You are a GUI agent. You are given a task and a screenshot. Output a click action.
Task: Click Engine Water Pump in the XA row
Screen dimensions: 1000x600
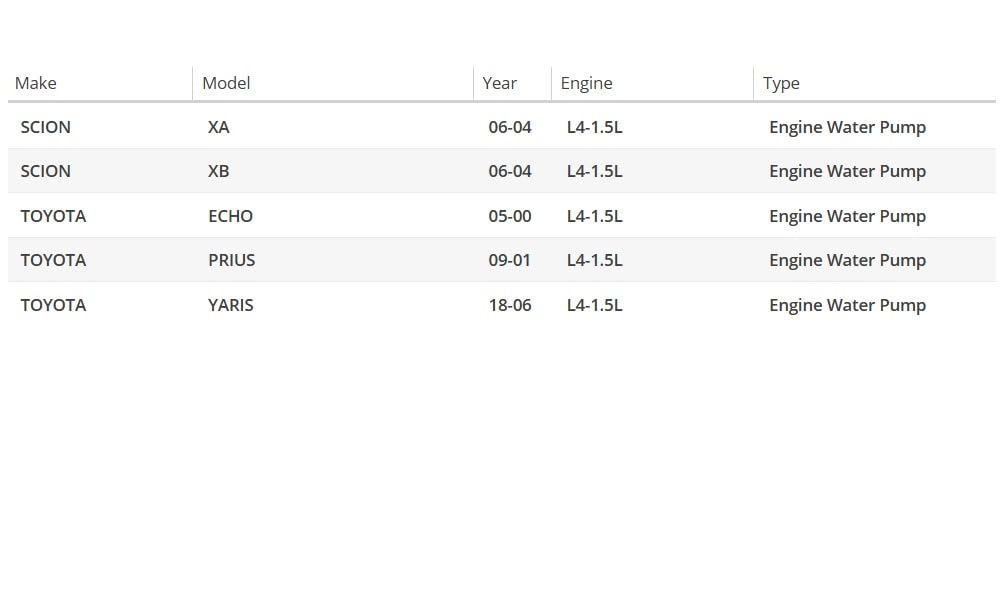(x=847, y=127)
